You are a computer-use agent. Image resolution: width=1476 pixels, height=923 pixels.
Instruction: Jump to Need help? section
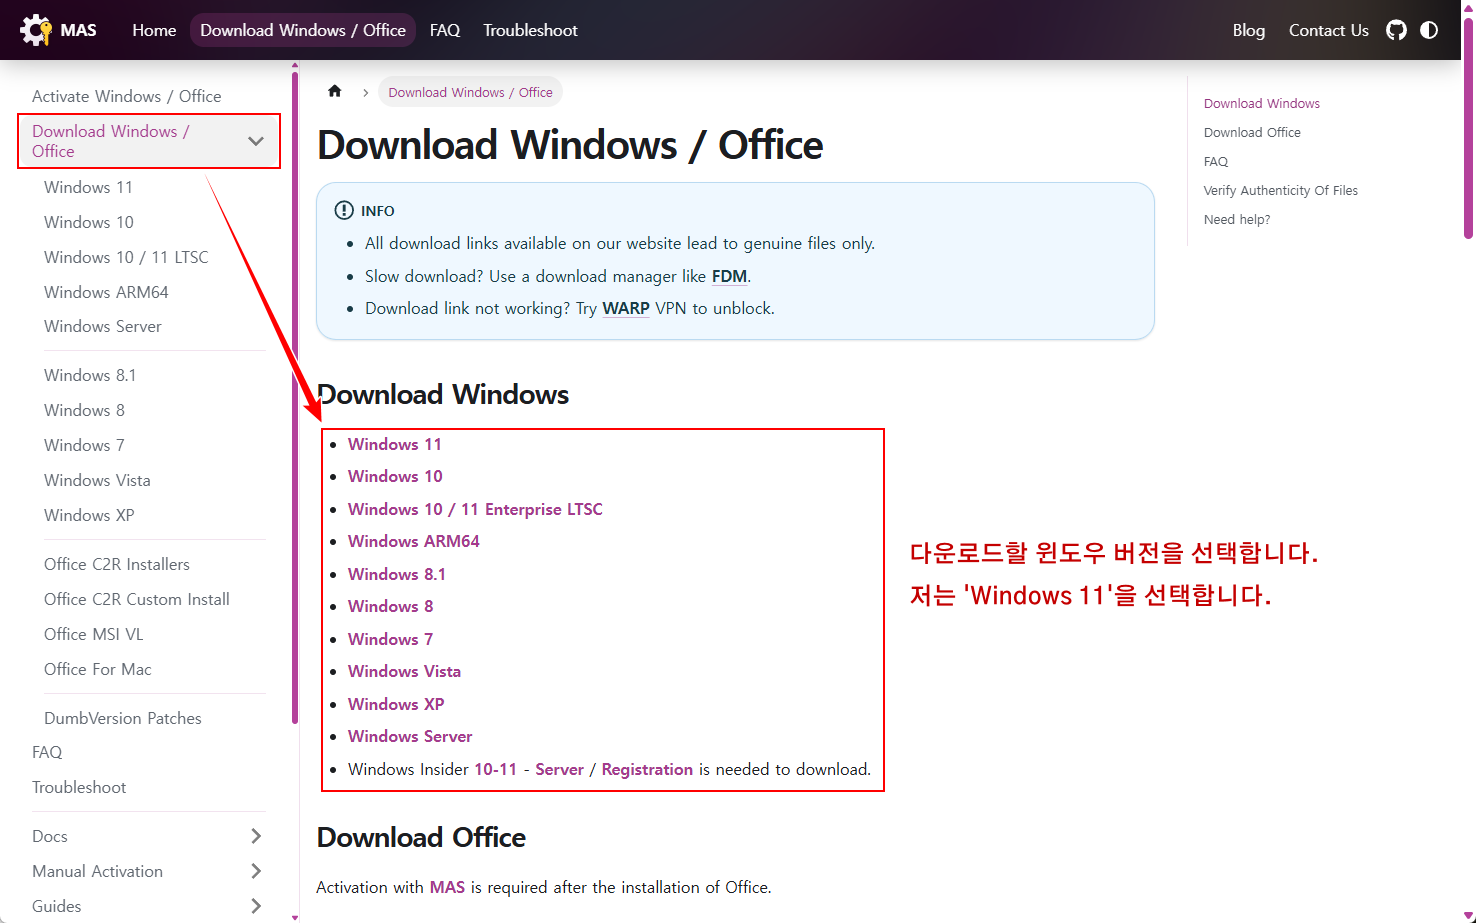point(1237,219)
